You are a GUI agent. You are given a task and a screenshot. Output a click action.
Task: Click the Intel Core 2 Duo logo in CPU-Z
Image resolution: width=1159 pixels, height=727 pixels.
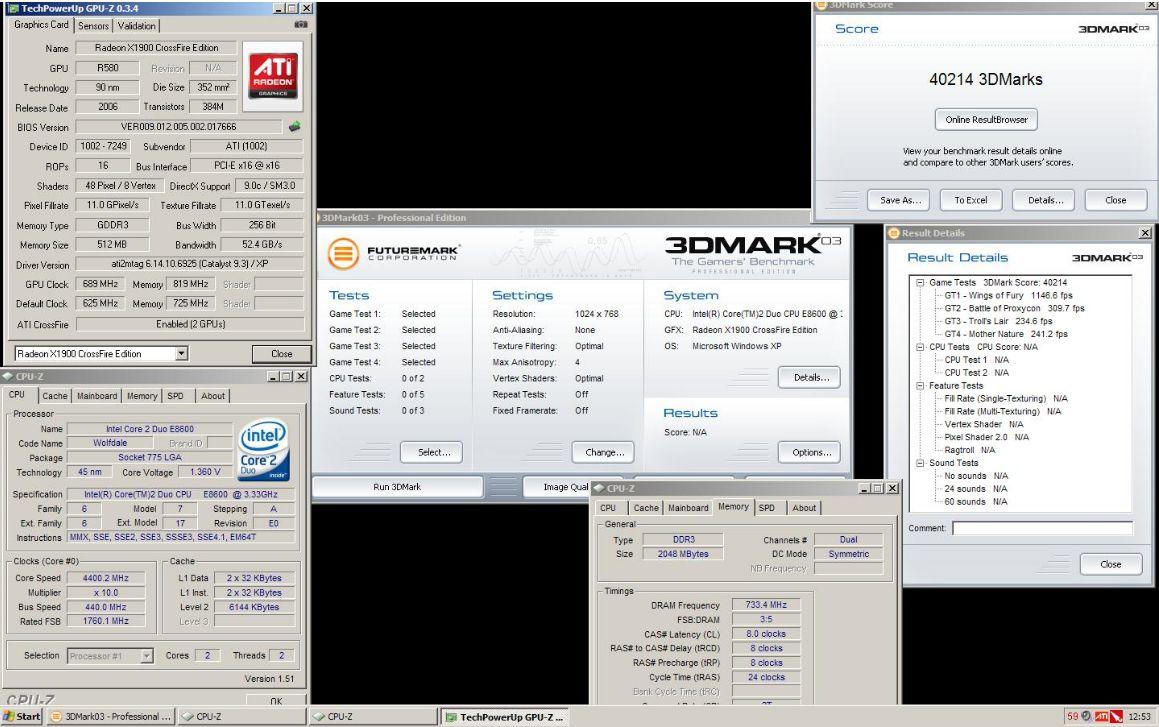pos(264,451)
